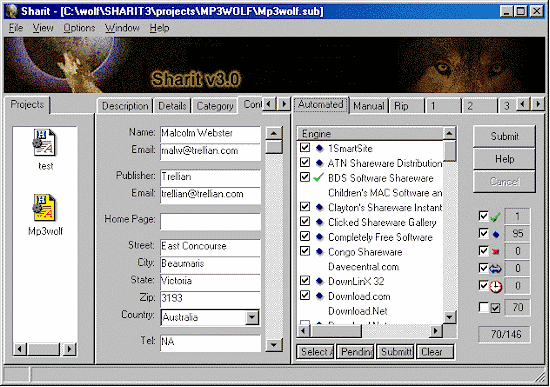Click the blue double-arrow status icon
Image resolution: width=550 pixels, height=387 pixels.
pos(495,269)
